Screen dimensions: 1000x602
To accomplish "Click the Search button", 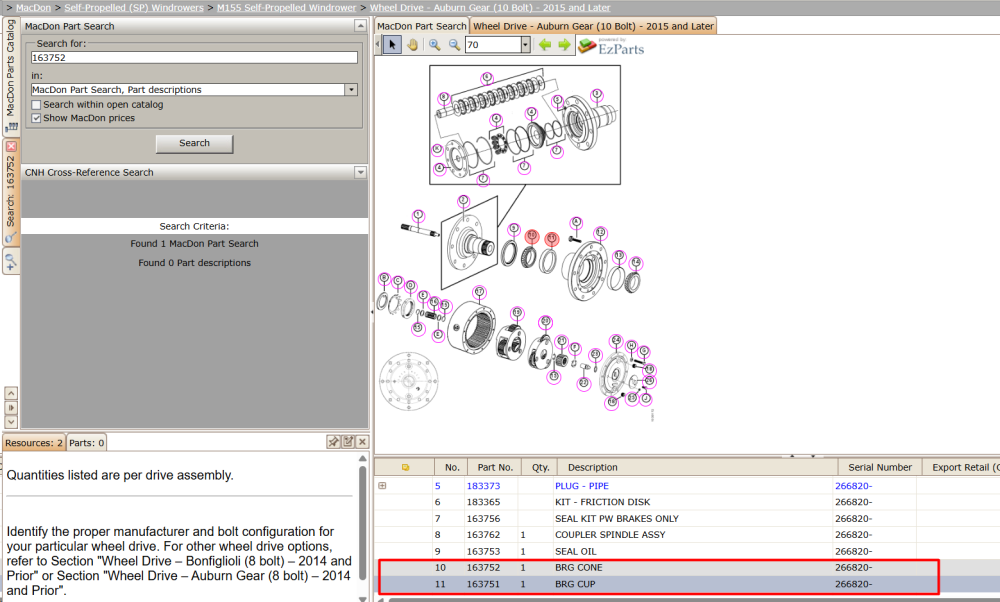I will [195, 143].
